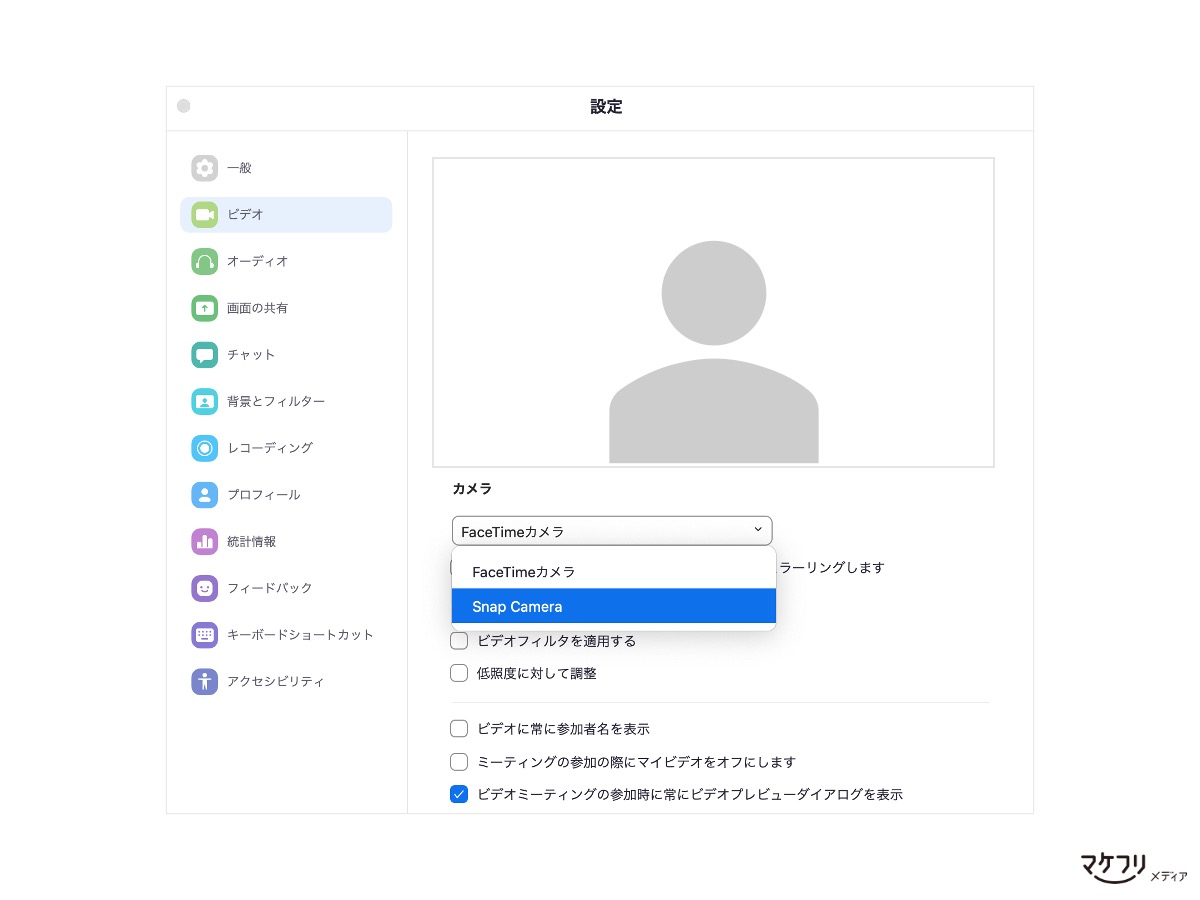The image size is (1200, 900).
Task: Click the General settings gear icon
Action: tap(204, 168)
